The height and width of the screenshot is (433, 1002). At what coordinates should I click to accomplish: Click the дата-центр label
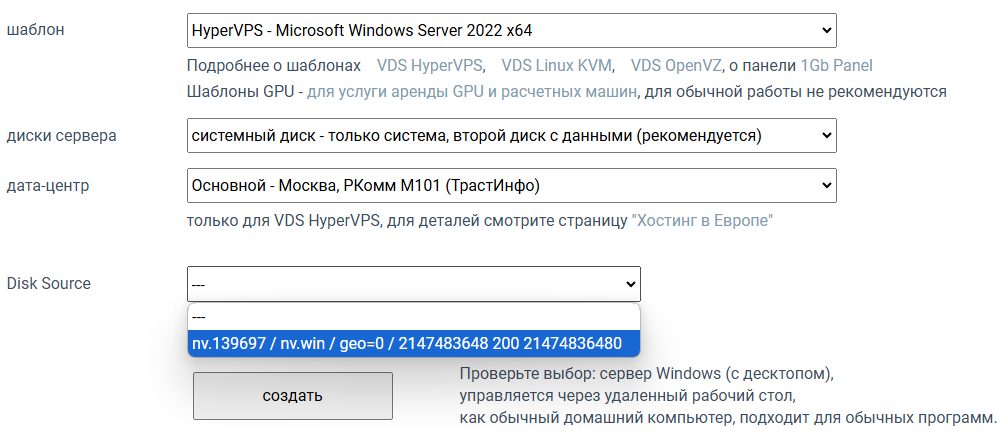click(49, 185)
